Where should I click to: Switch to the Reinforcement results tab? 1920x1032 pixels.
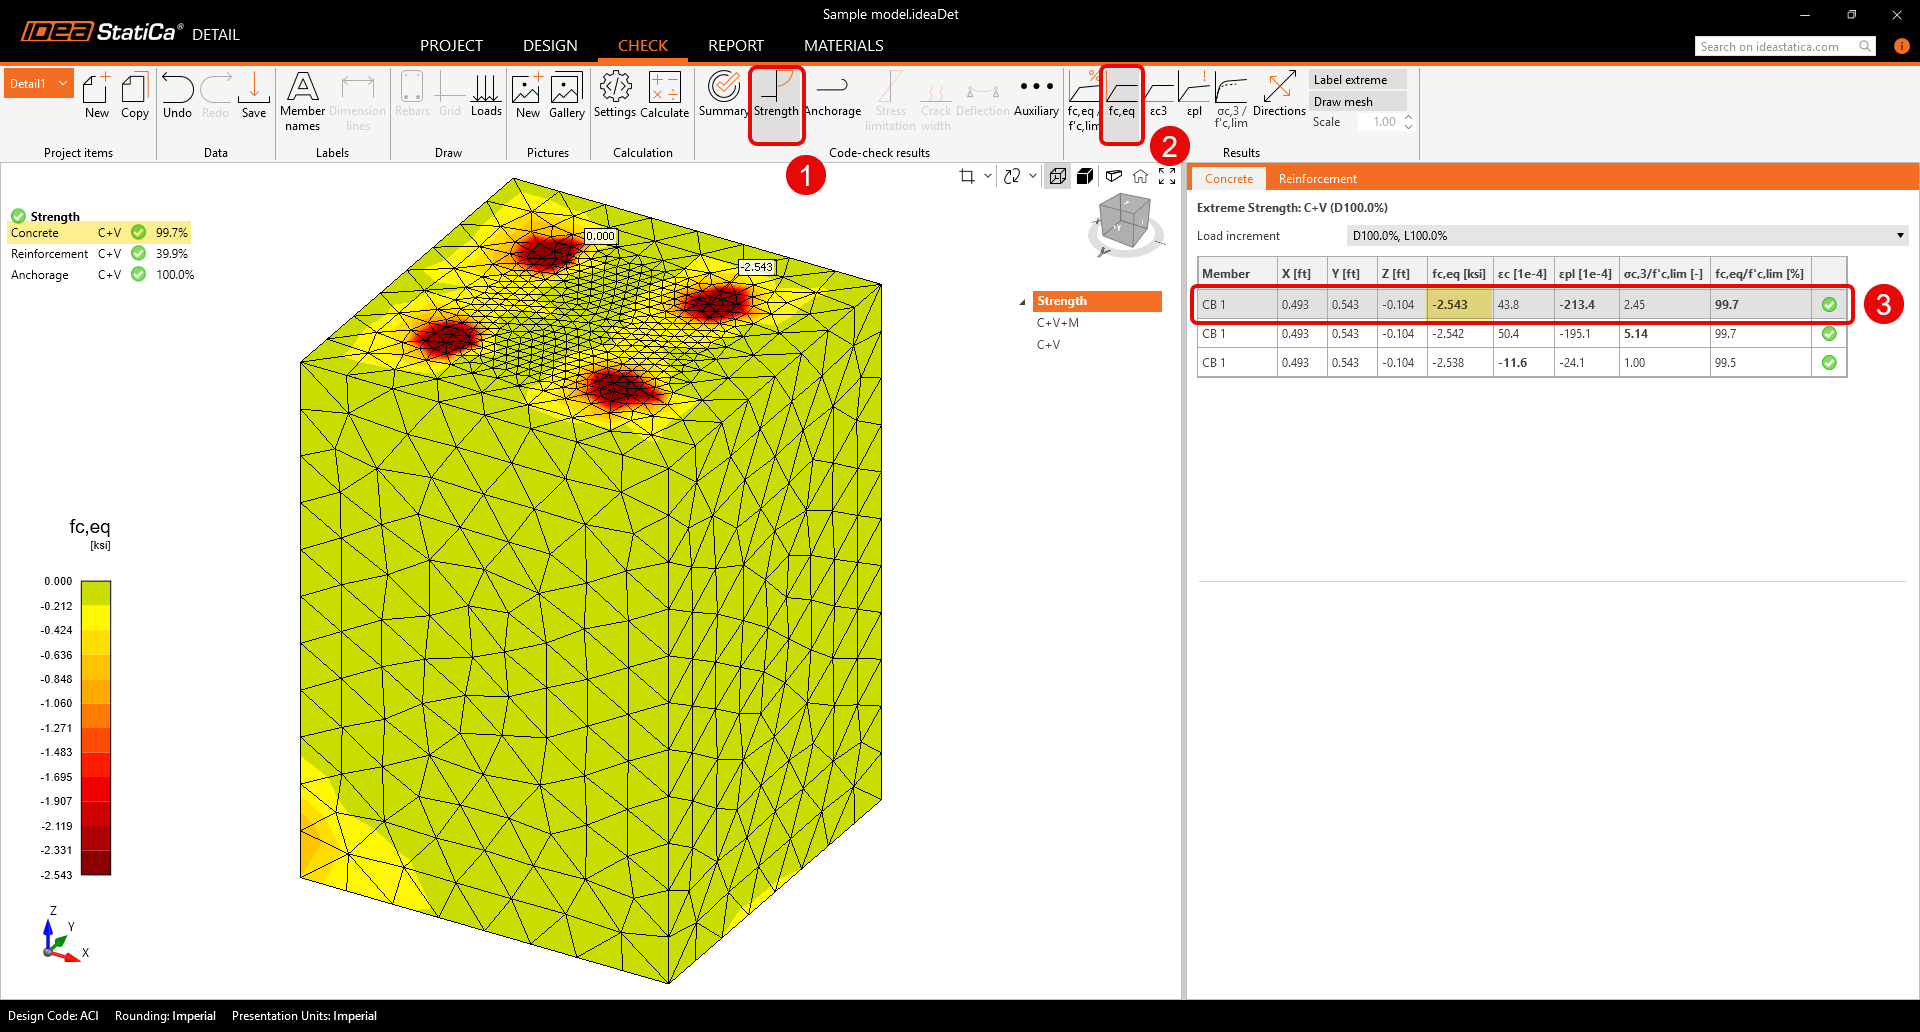coord(1317,179)
